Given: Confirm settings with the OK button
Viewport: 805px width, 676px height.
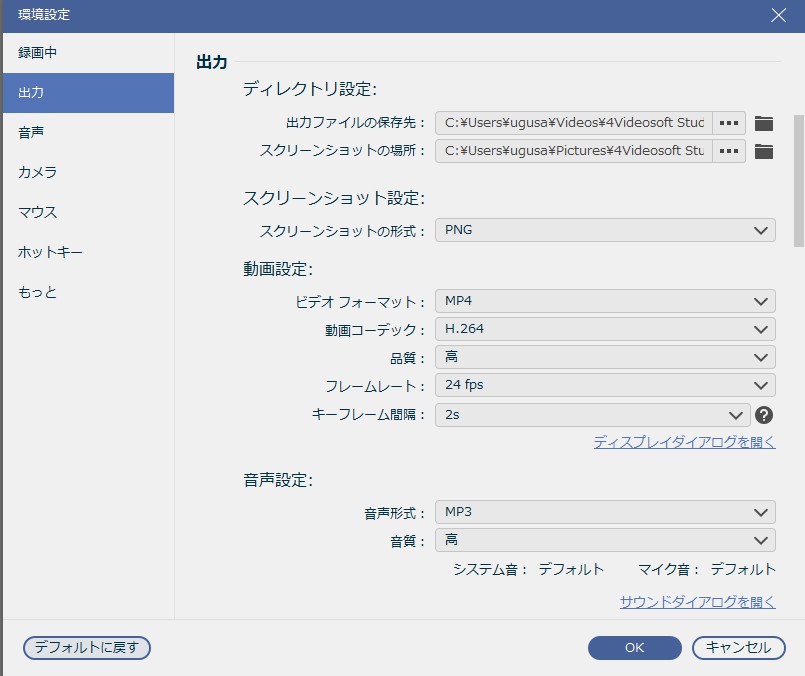Looking at the screenshot, I should coord(634,648).
